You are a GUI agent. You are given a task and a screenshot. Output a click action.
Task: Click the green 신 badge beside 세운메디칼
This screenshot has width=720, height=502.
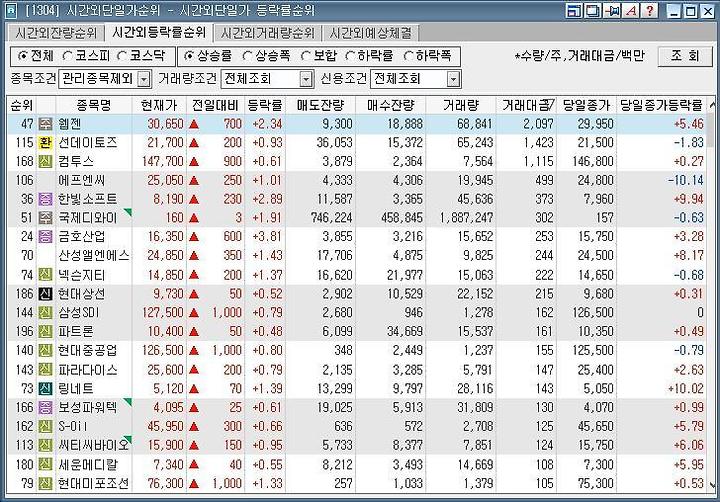[x=45, y=464]
